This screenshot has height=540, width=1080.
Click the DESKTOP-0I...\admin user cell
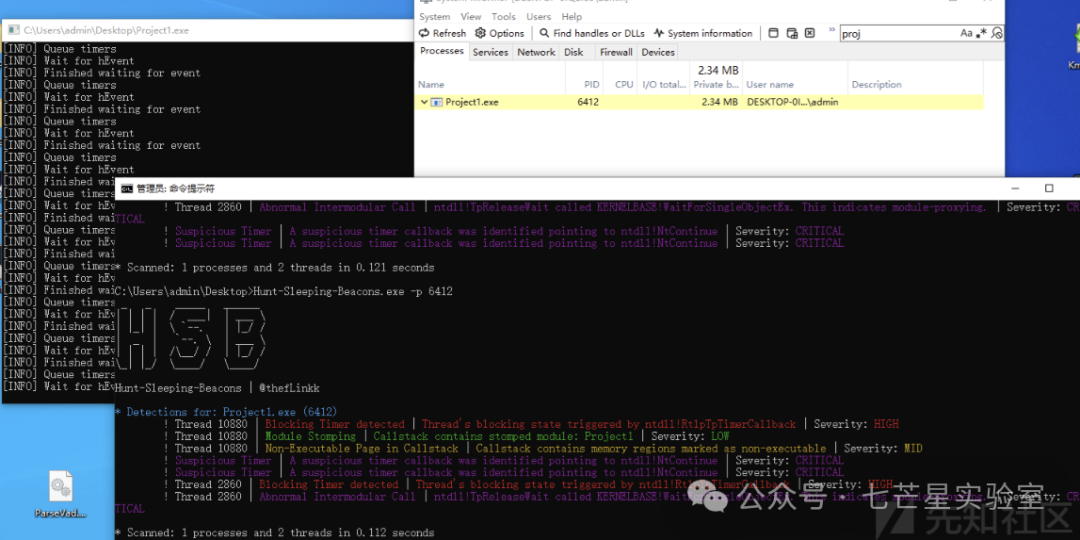coord(793,102)
